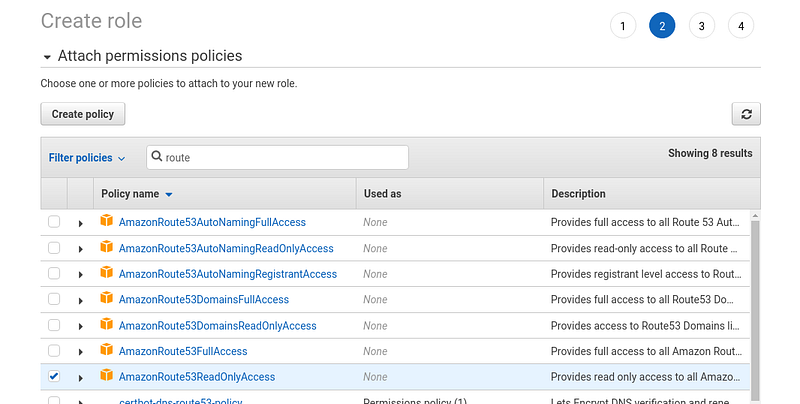Click the policy search field containing route
Viewport: 800px width, 404px height.
coord(278,157)
